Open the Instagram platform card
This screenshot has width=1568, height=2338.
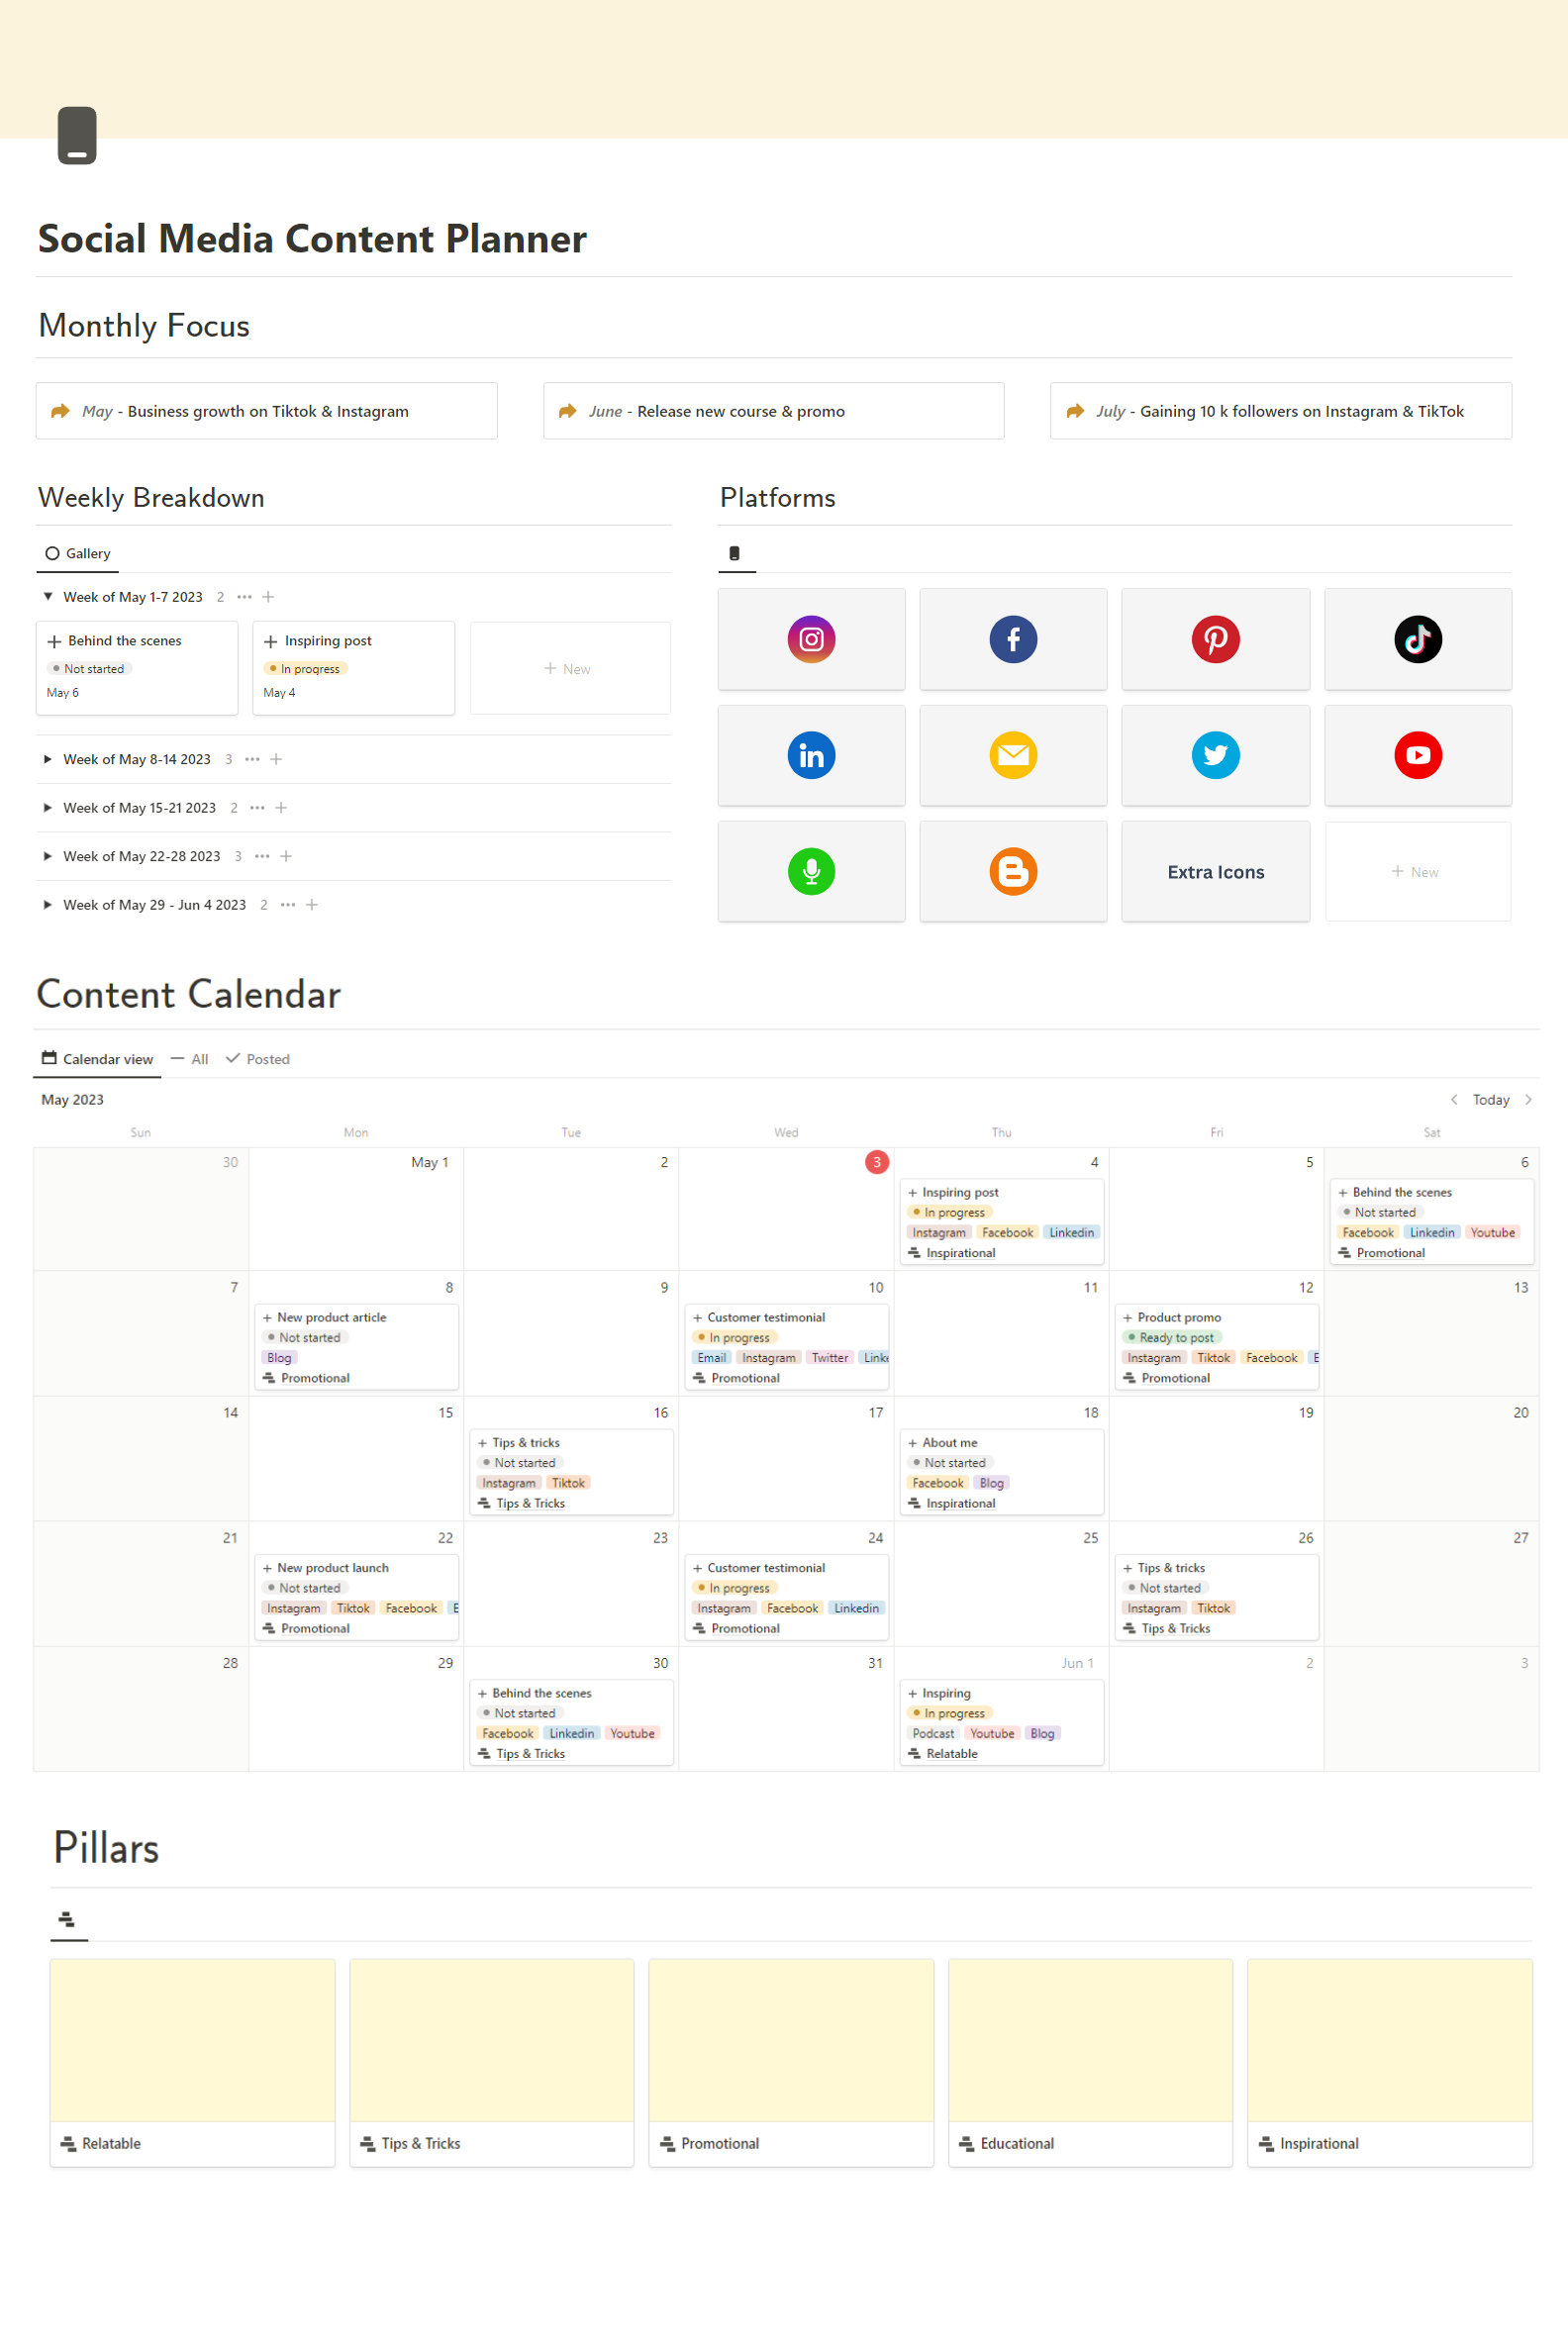click(x=811, y=639)
